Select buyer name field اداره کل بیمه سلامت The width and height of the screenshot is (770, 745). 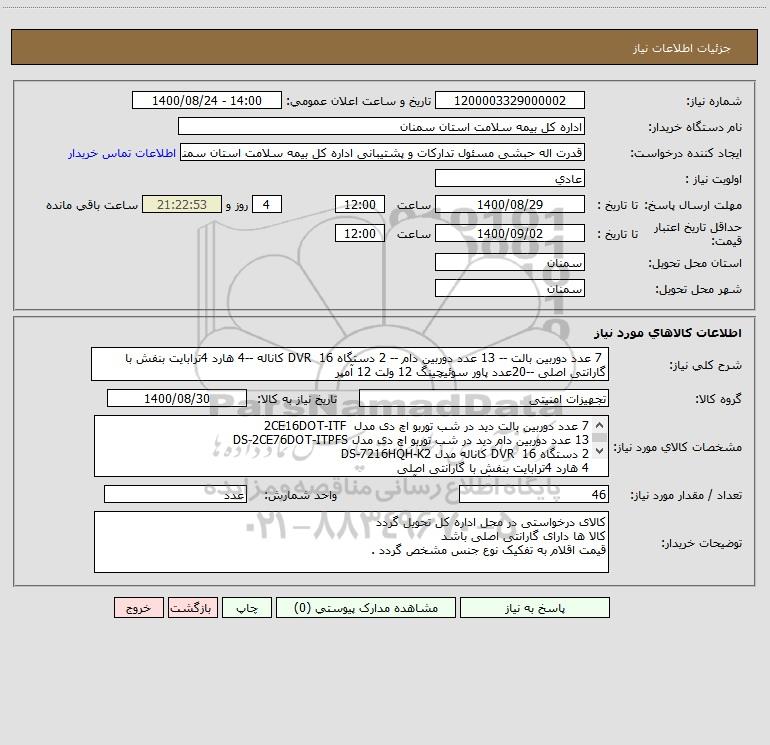[381, 127]
